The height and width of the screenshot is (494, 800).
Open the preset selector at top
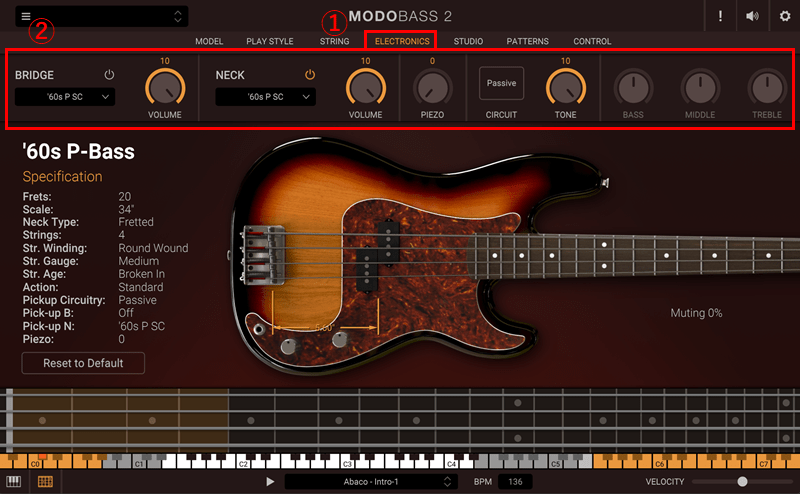pyautogui.click(x=102, y=16)
